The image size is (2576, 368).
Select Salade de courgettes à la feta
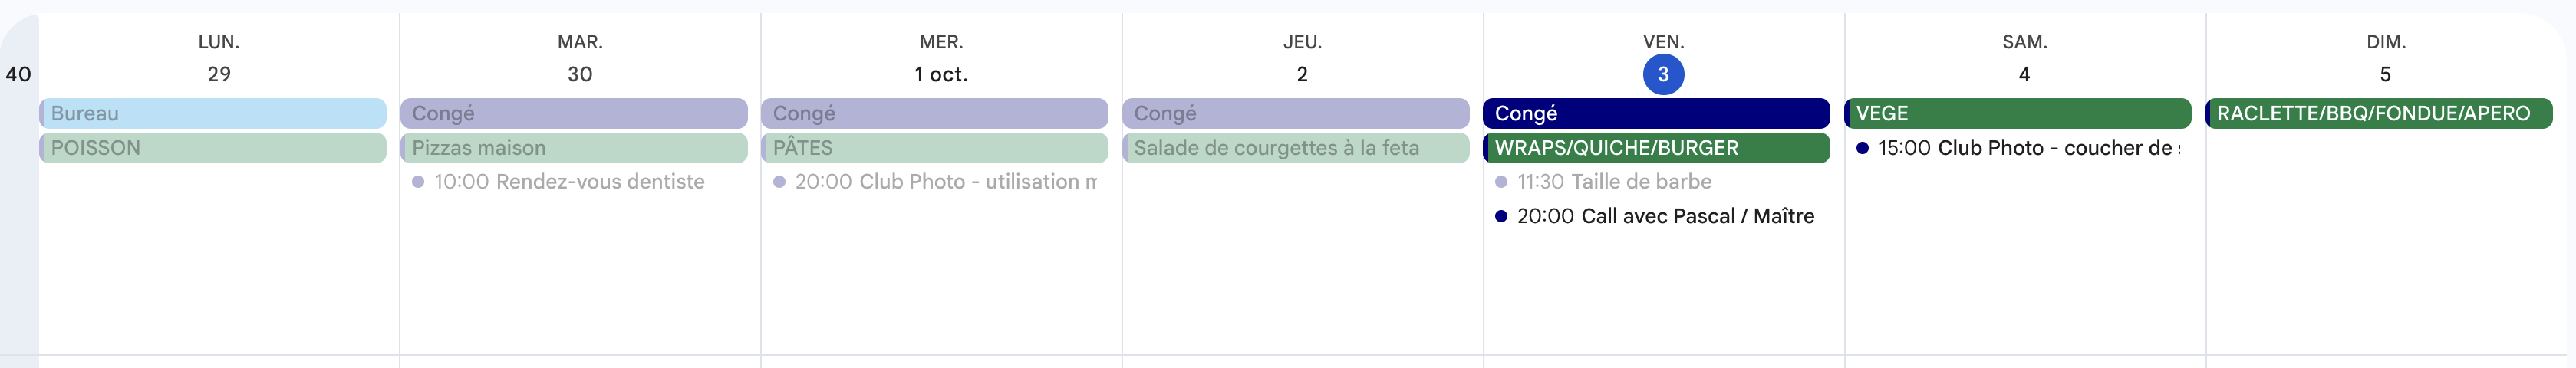(x=1295, y=148)
